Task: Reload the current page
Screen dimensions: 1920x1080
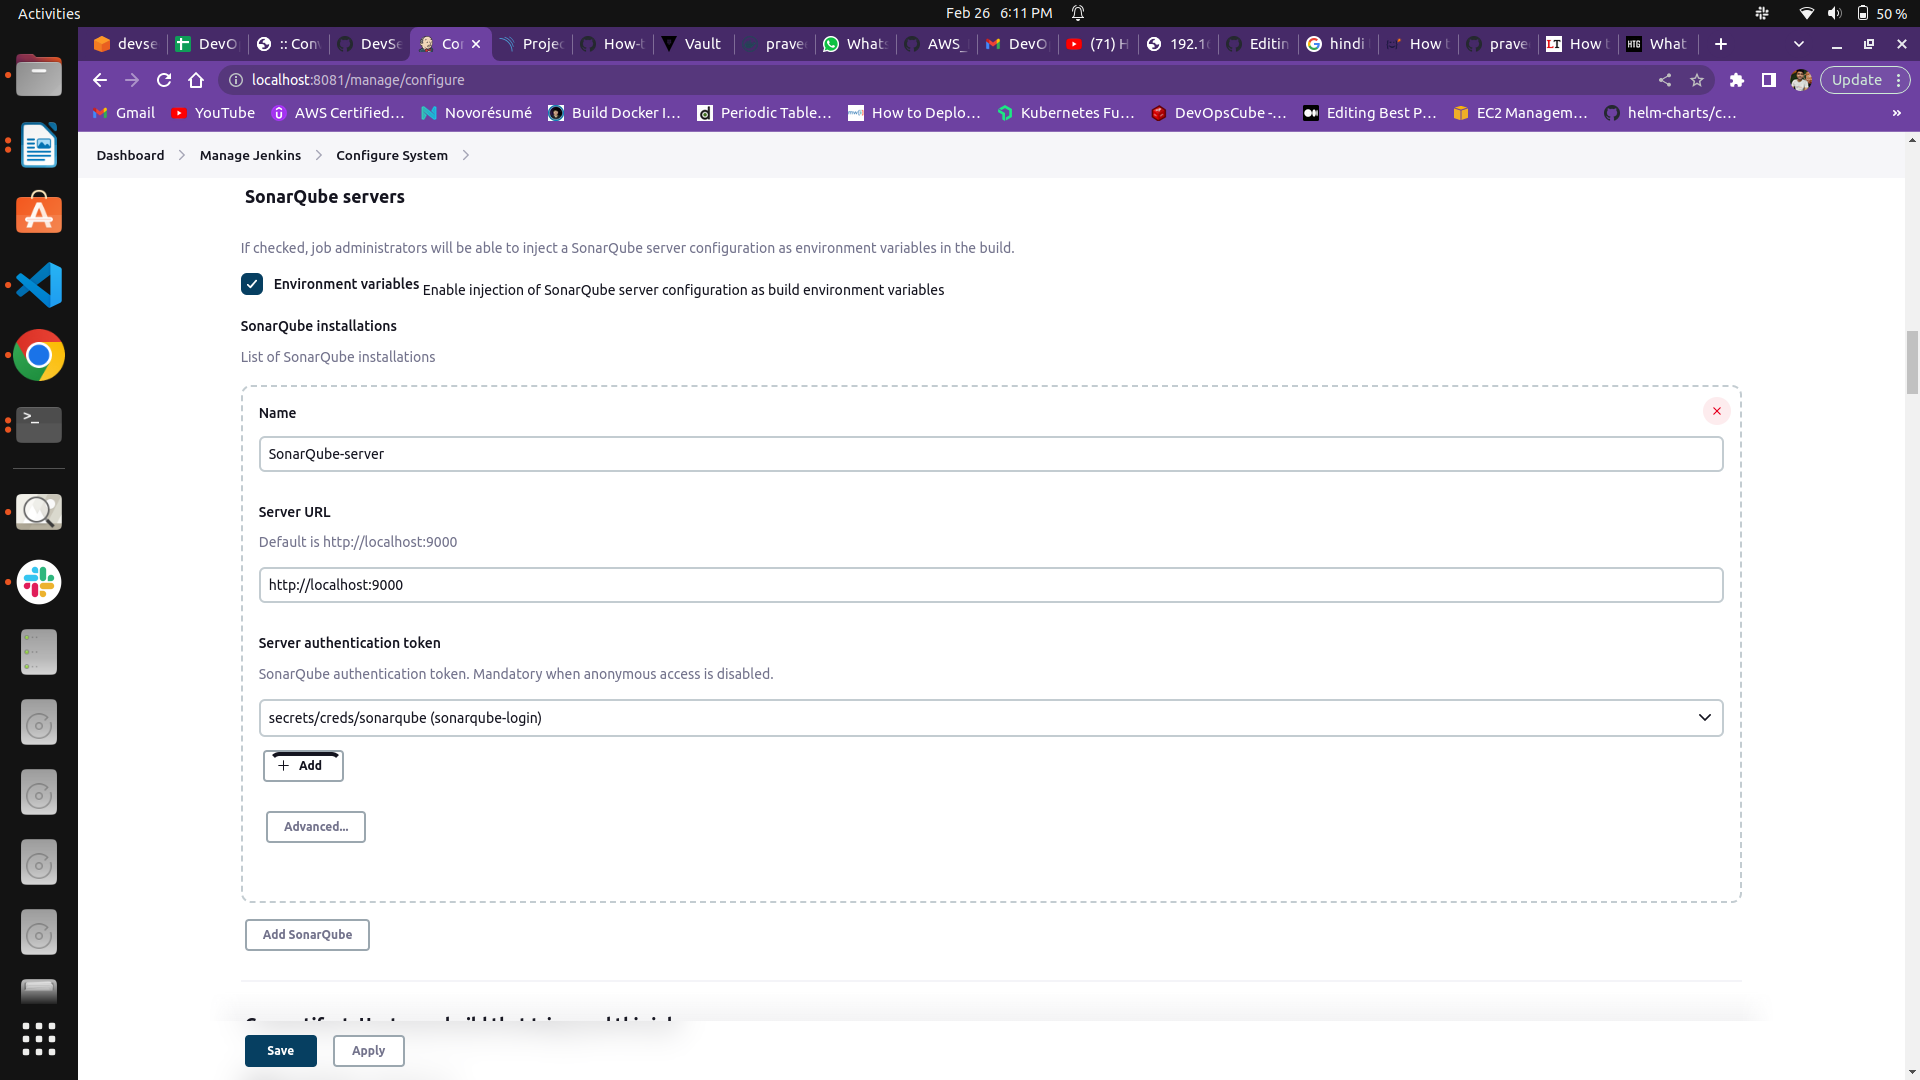Action: coord(164,80)
